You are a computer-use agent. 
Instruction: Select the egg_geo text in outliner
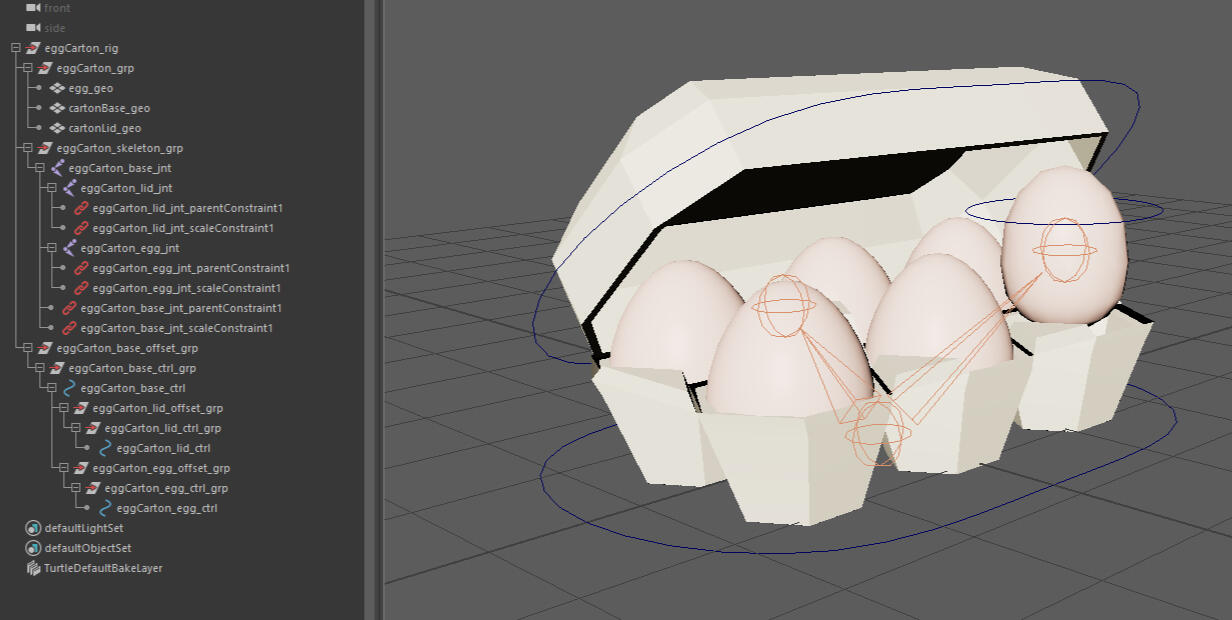[x=91, y=88]
